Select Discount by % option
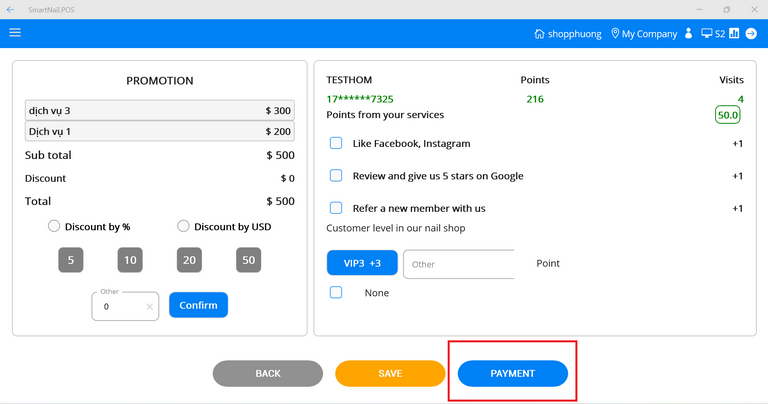Screen dimensions: 768x404 (54, 226)
